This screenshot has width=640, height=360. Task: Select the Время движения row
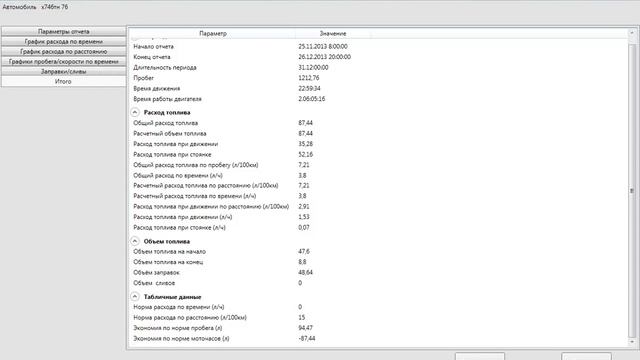pos(379,89)
